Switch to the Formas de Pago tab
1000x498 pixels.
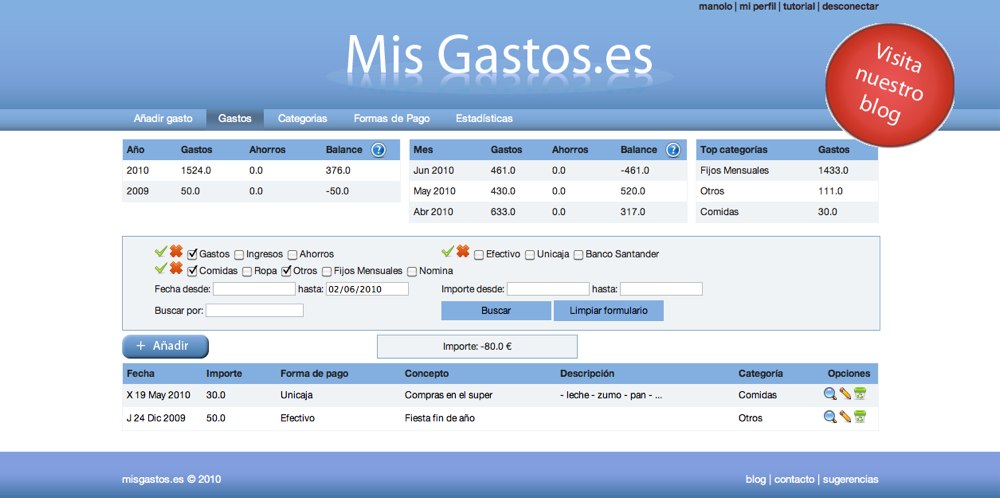click(x=391, y=118)
